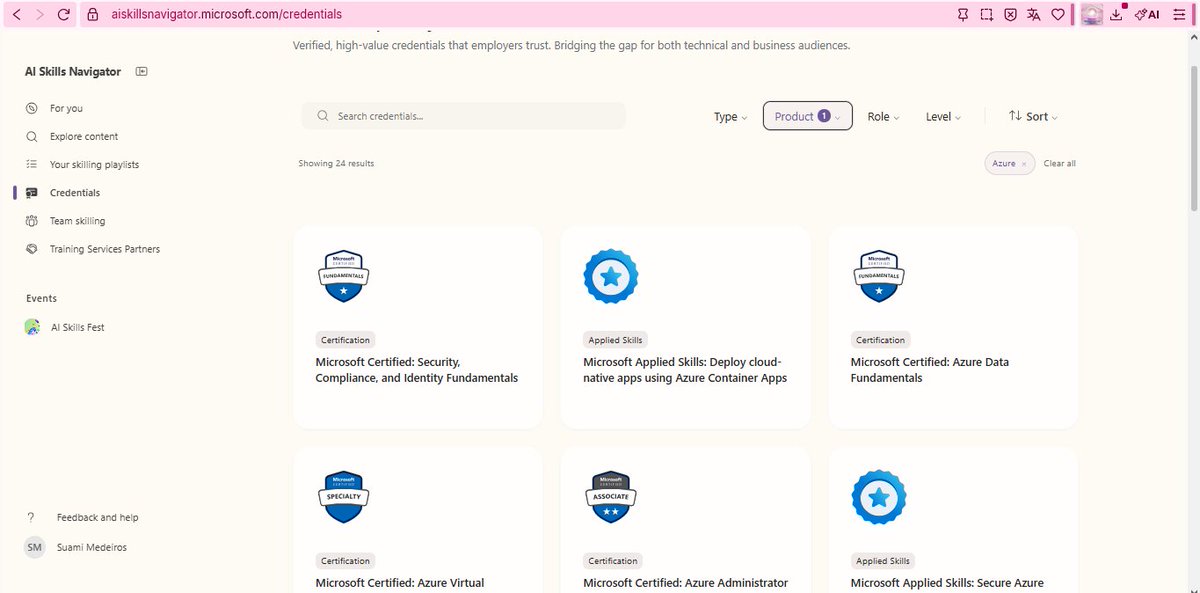Open the Sort dropdown
The width and height of the screenshot is (1200, 593).
(x=1033, y=117)
